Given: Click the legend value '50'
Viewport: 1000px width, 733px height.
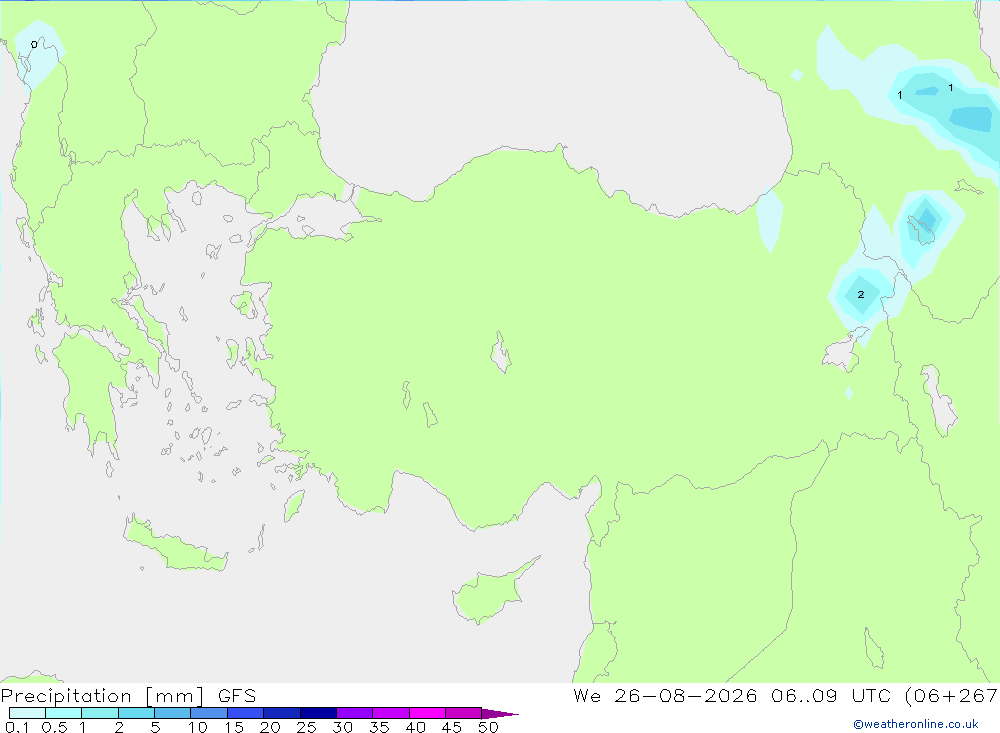Looking at the screenshot, I should pyautogui.click(x=488, y=727).
